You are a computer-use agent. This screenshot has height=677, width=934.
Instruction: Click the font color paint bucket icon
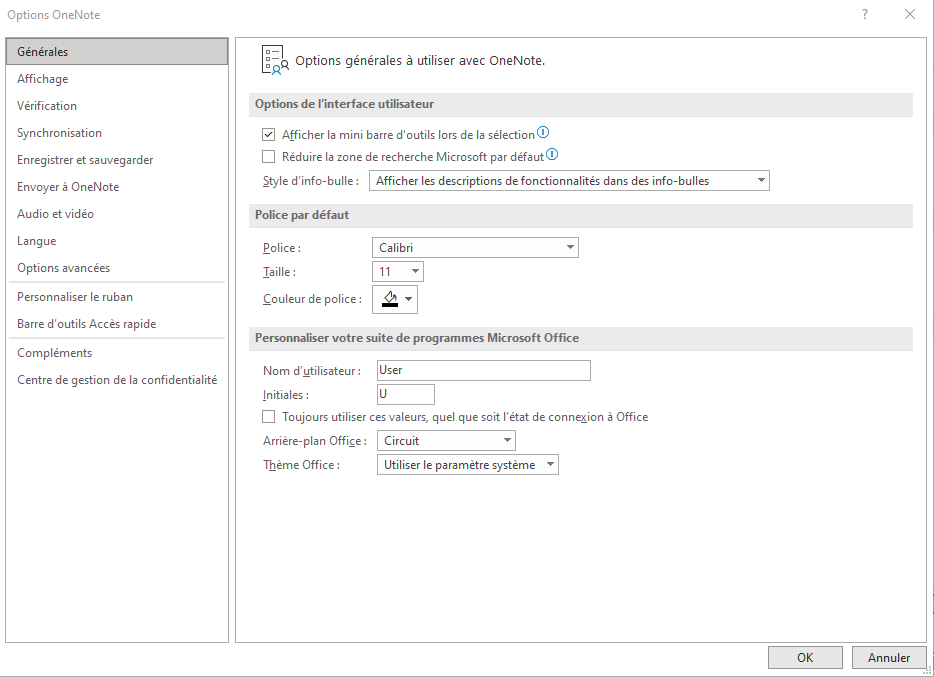390,299
